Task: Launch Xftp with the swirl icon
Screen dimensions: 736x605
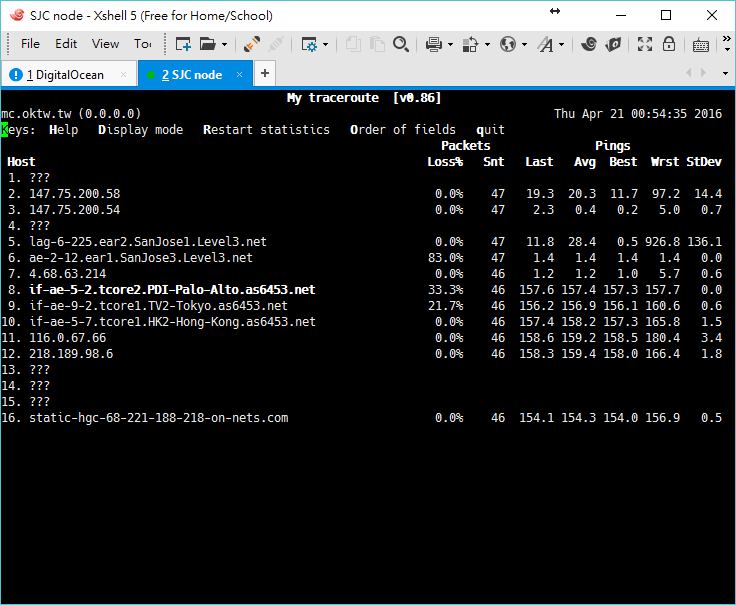Action: 589,45
